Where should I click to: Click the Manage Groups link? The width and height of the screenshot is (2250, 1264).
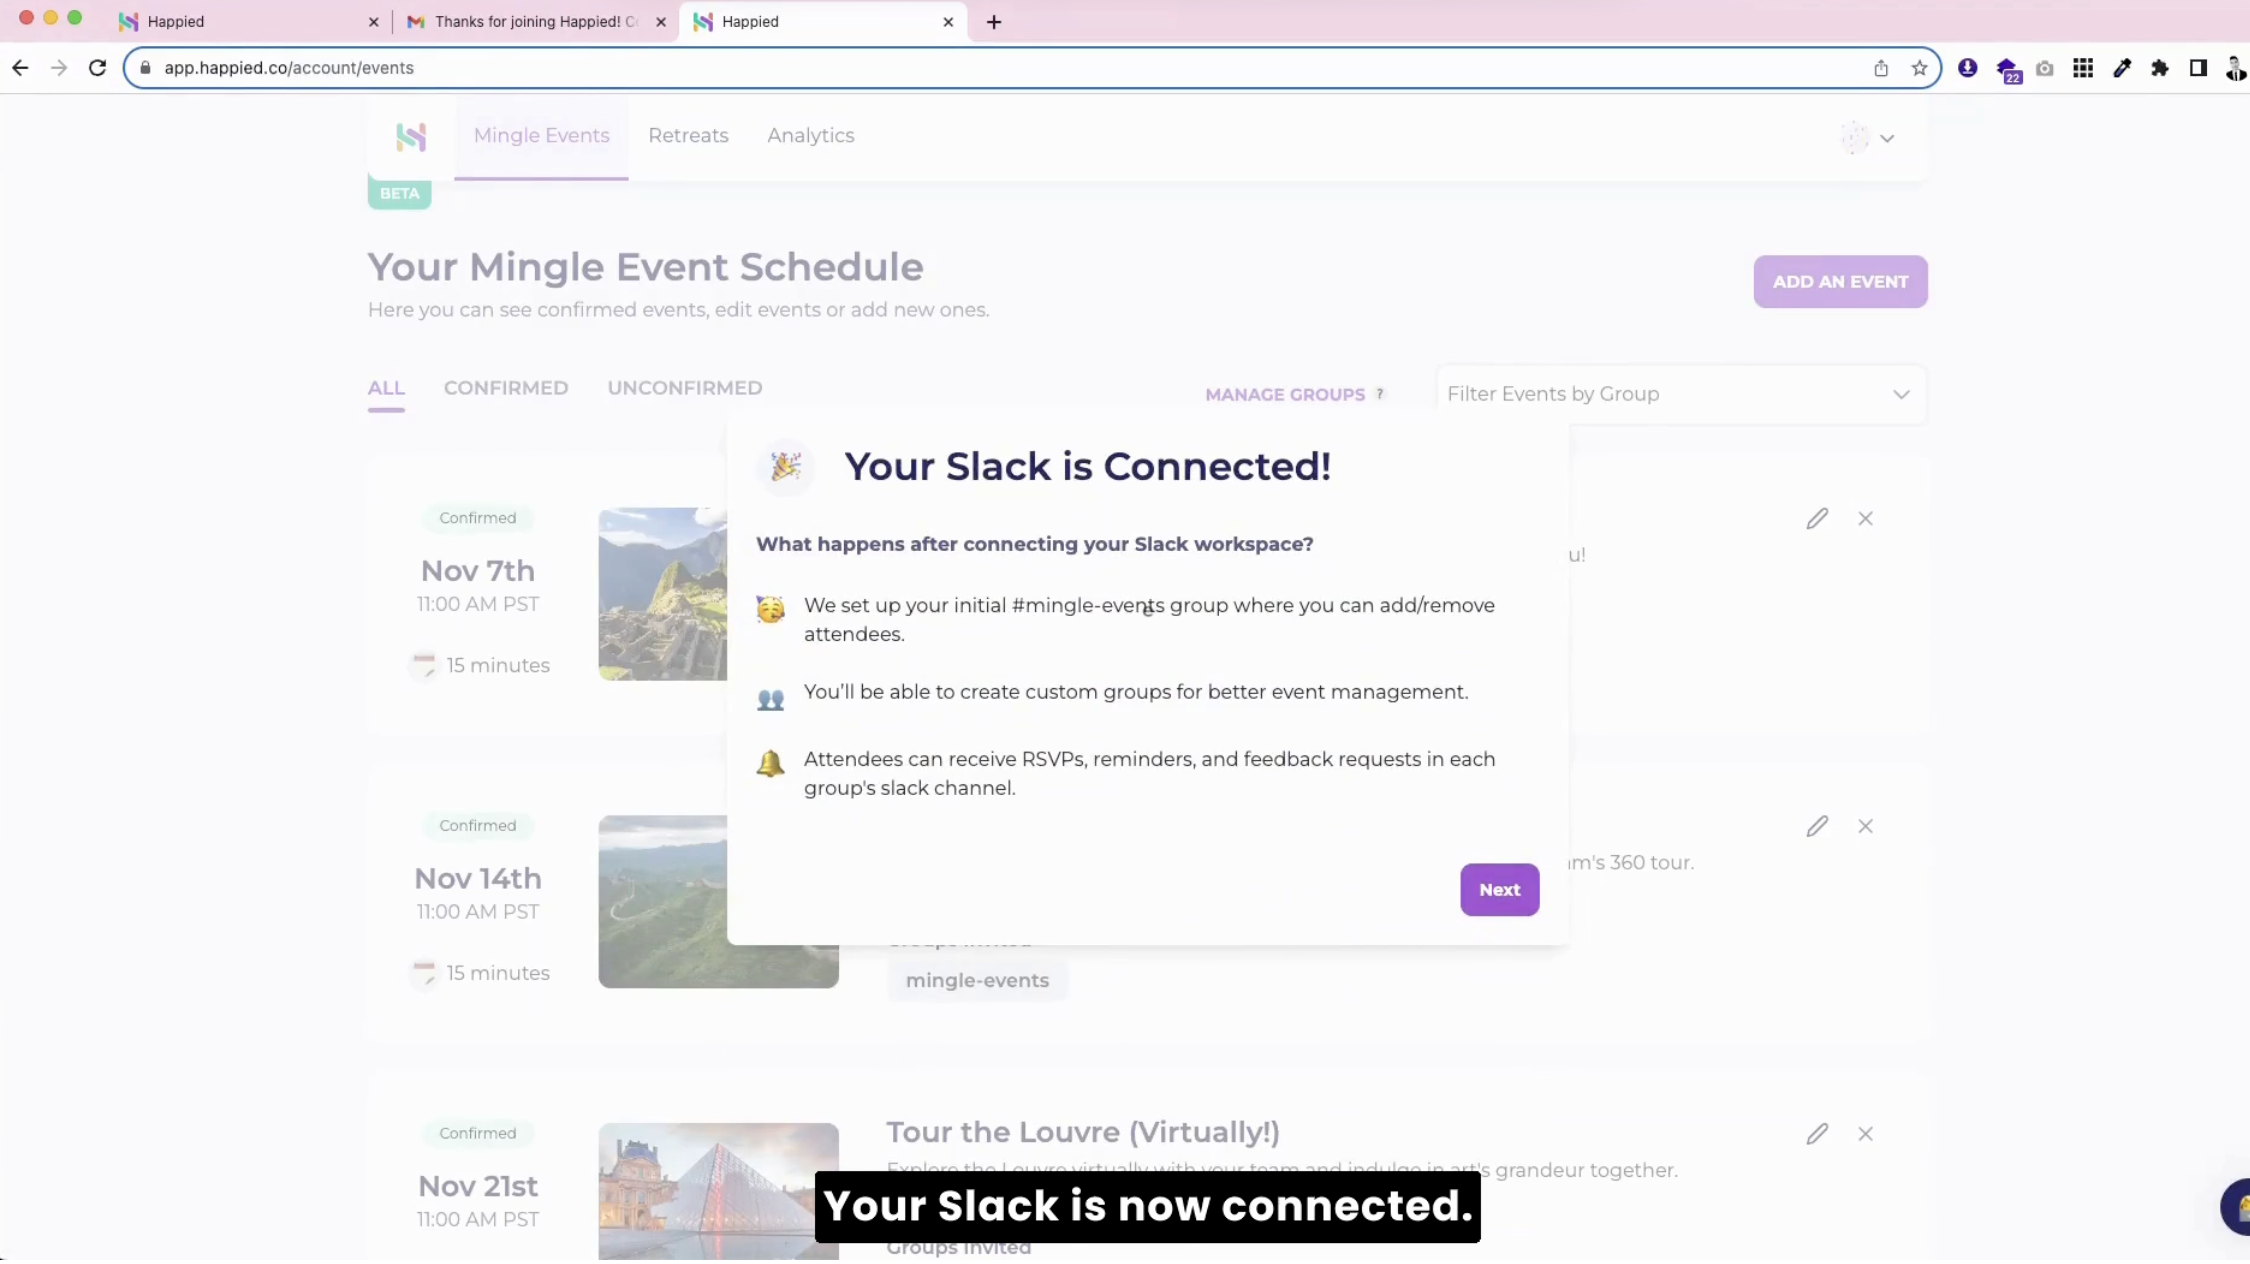(1284, 395)
